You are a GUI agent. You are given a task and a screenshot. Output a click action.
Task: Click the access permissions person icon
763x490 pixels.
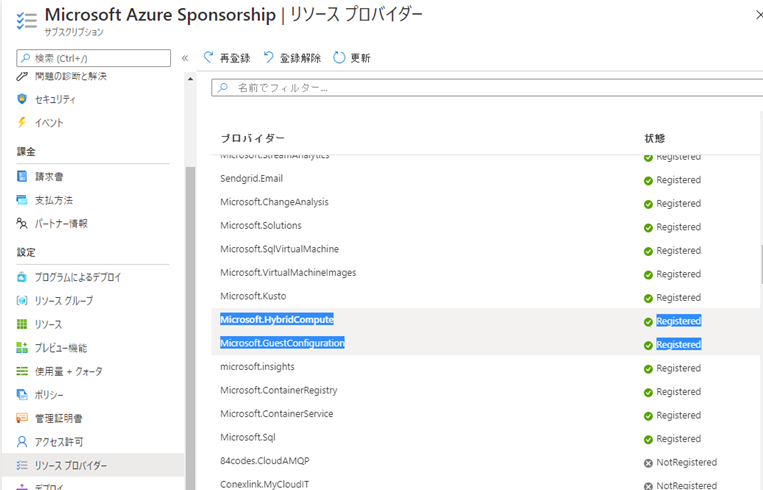[x=22, y=442]
